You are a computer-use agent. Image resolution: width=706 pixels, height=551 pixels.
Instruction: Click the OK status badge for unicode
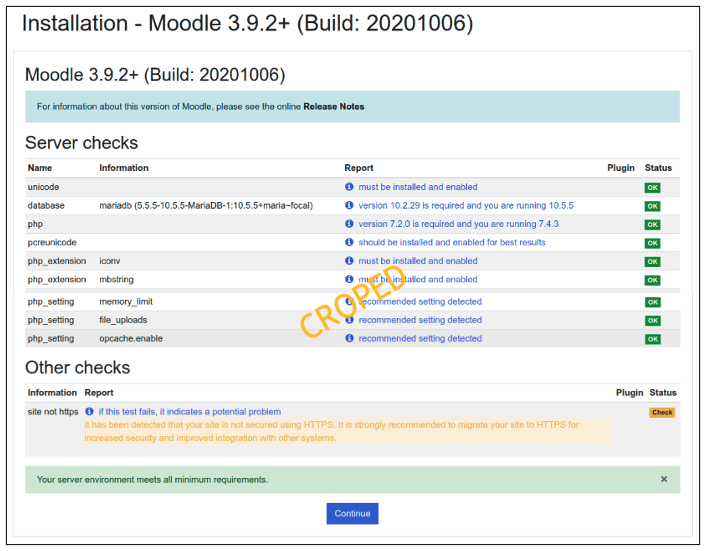[652, 188]
